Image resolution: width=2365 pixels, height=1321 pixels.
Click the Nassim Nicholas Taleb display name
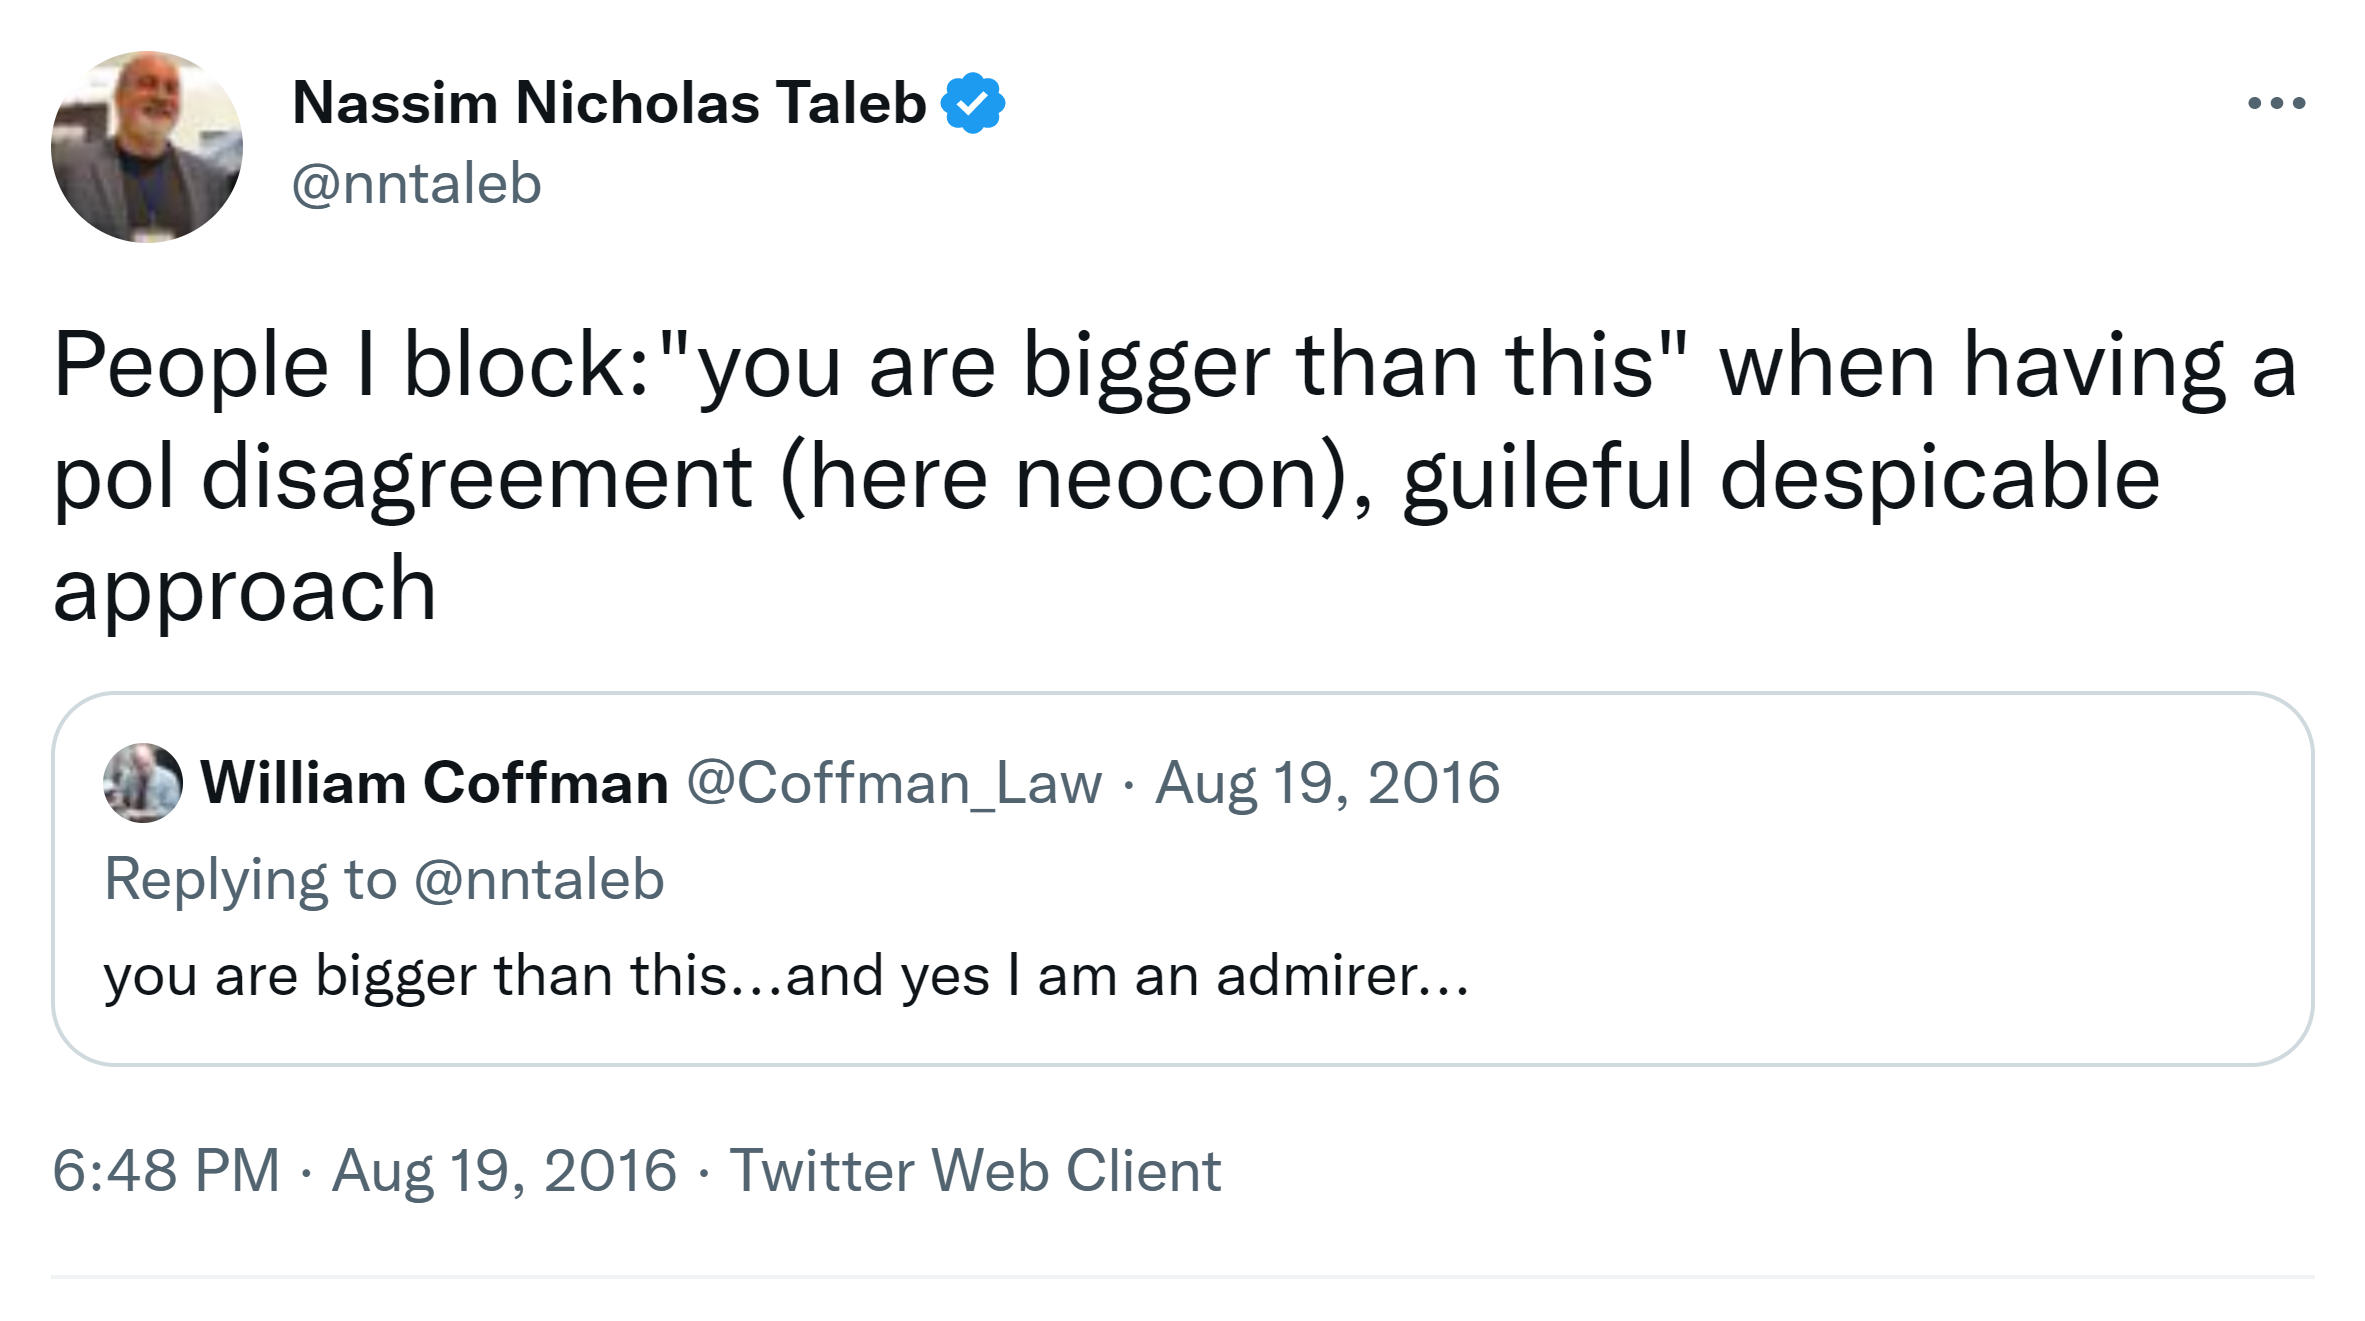click(609, 103)
